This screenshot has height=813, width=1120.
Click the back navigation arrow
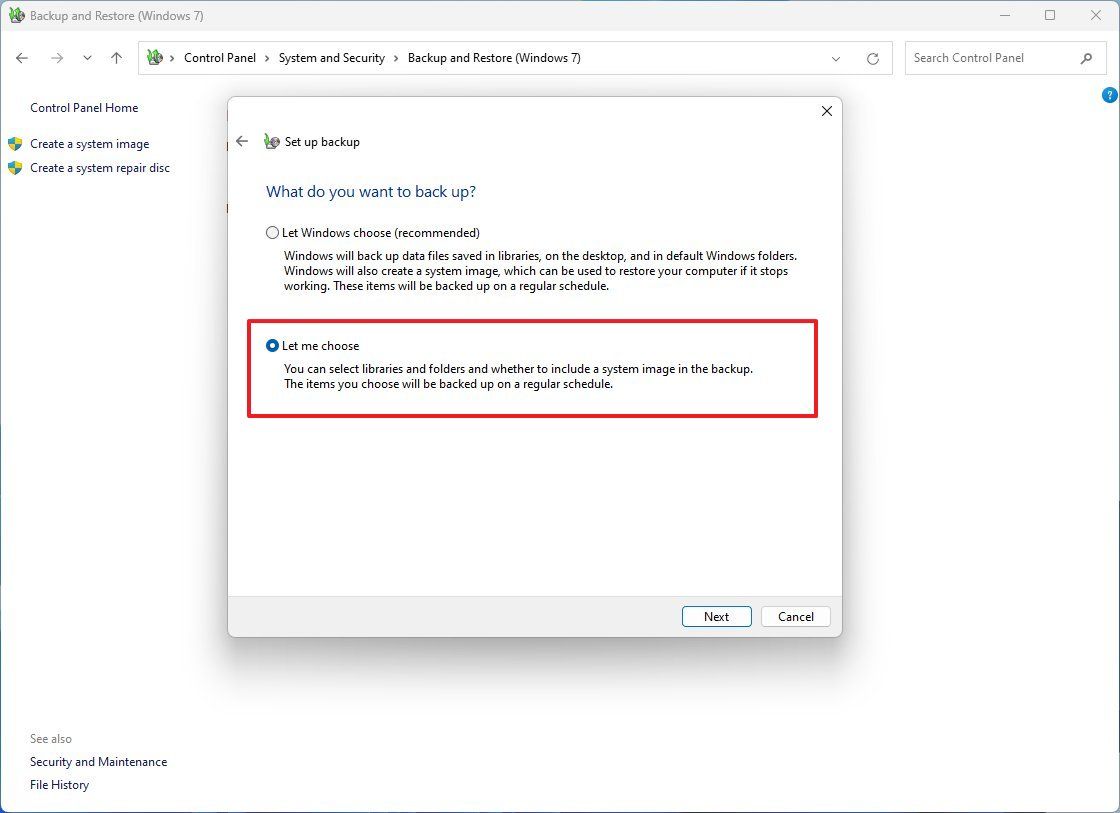(x=22, y=58)
